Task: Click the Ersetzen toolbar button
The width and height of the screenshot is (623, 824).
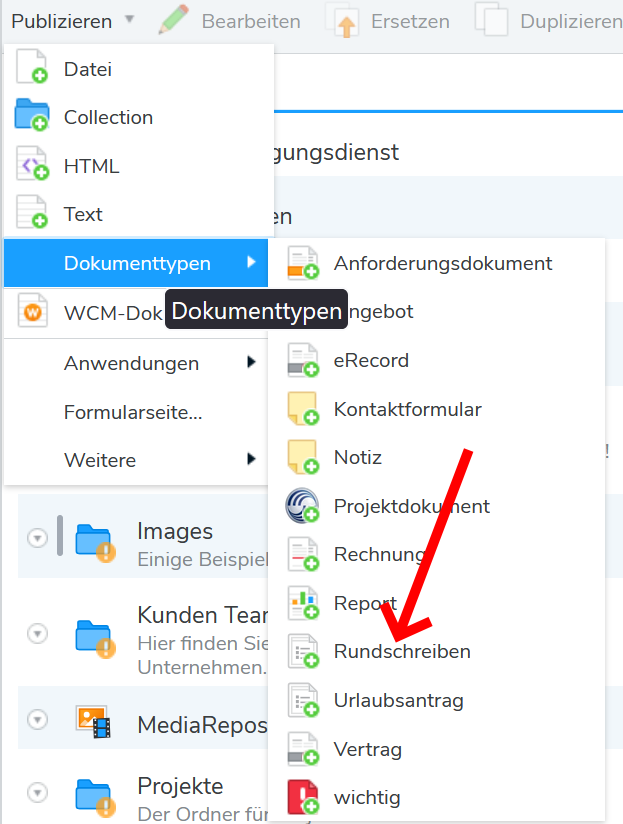Action: (x=387, y=21)
